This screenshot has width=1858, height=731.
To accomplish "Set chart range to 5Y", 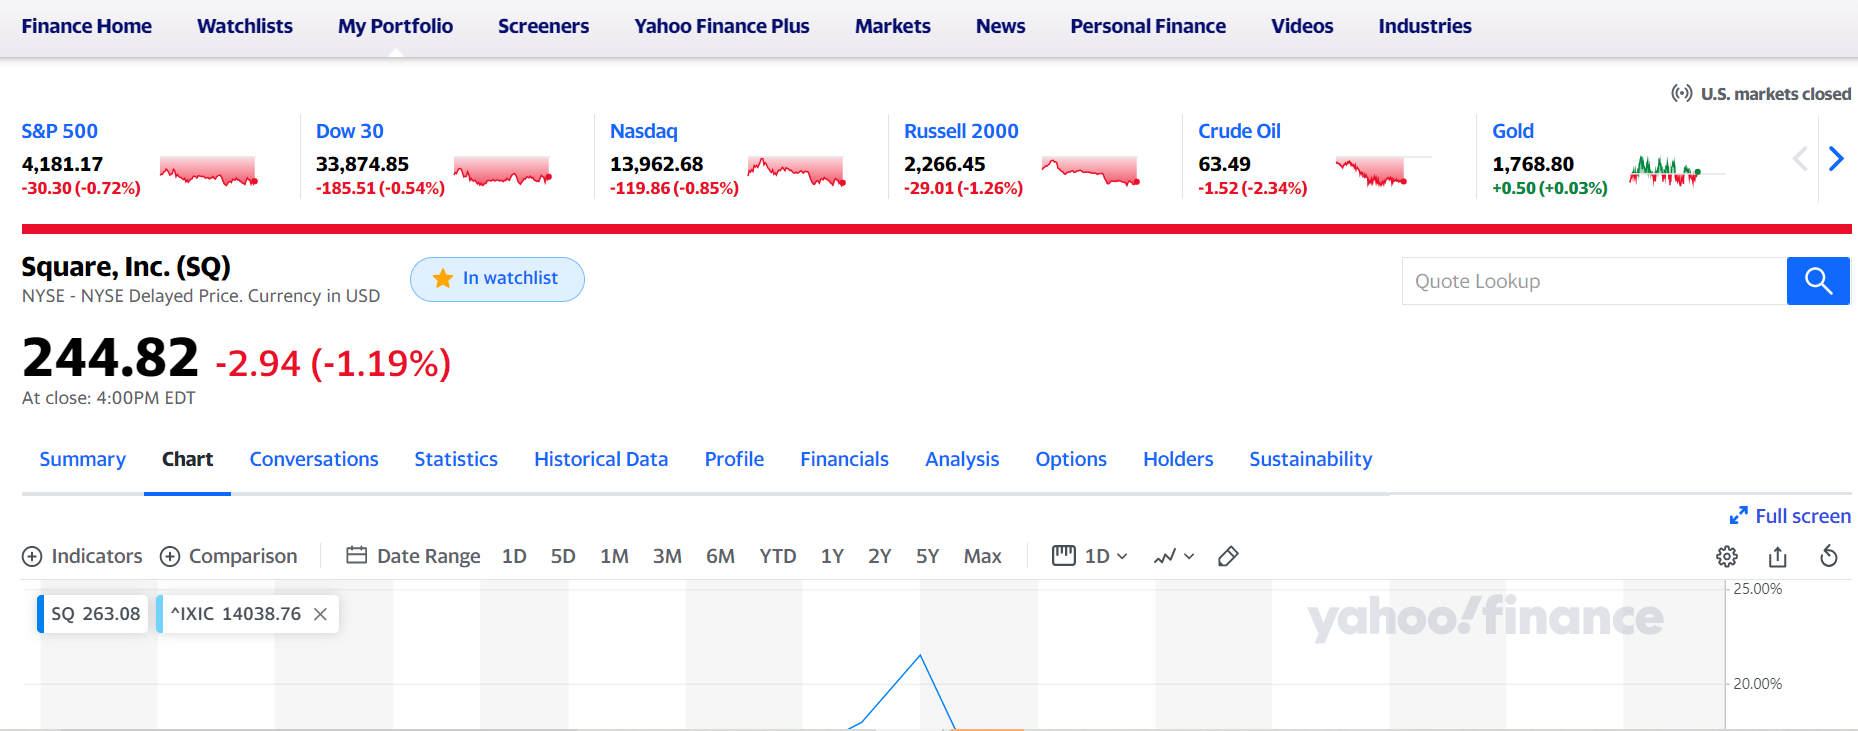I will [x=927, y=556].
